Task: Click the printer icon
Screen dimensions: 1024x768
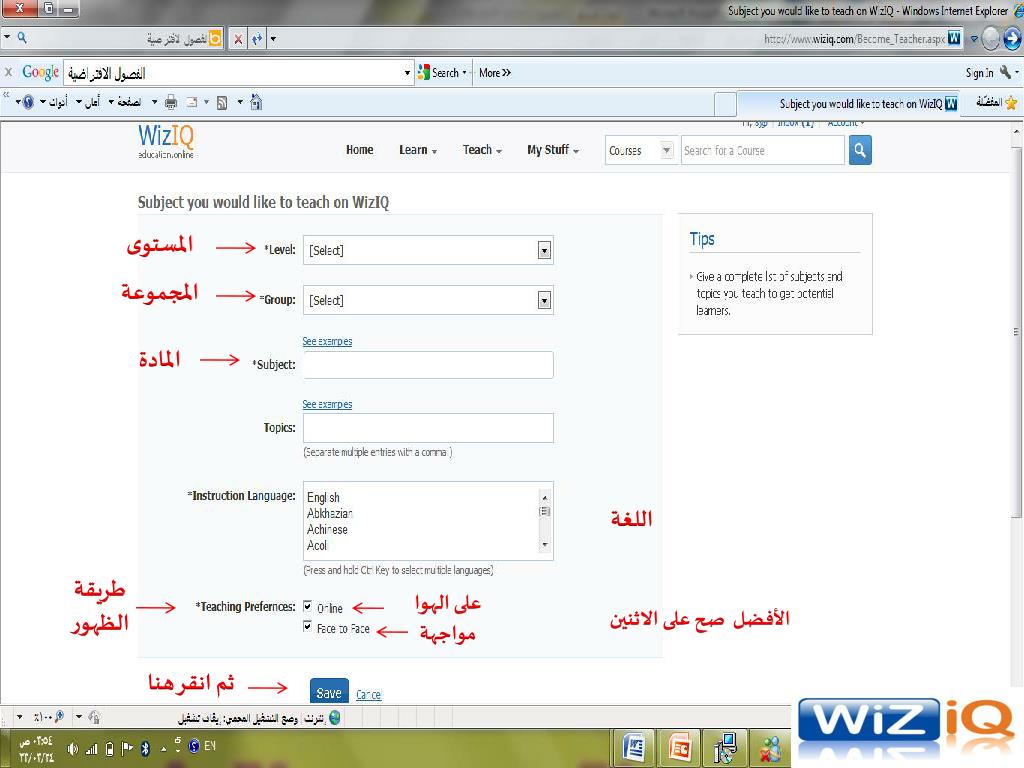Action: [171, 102]
